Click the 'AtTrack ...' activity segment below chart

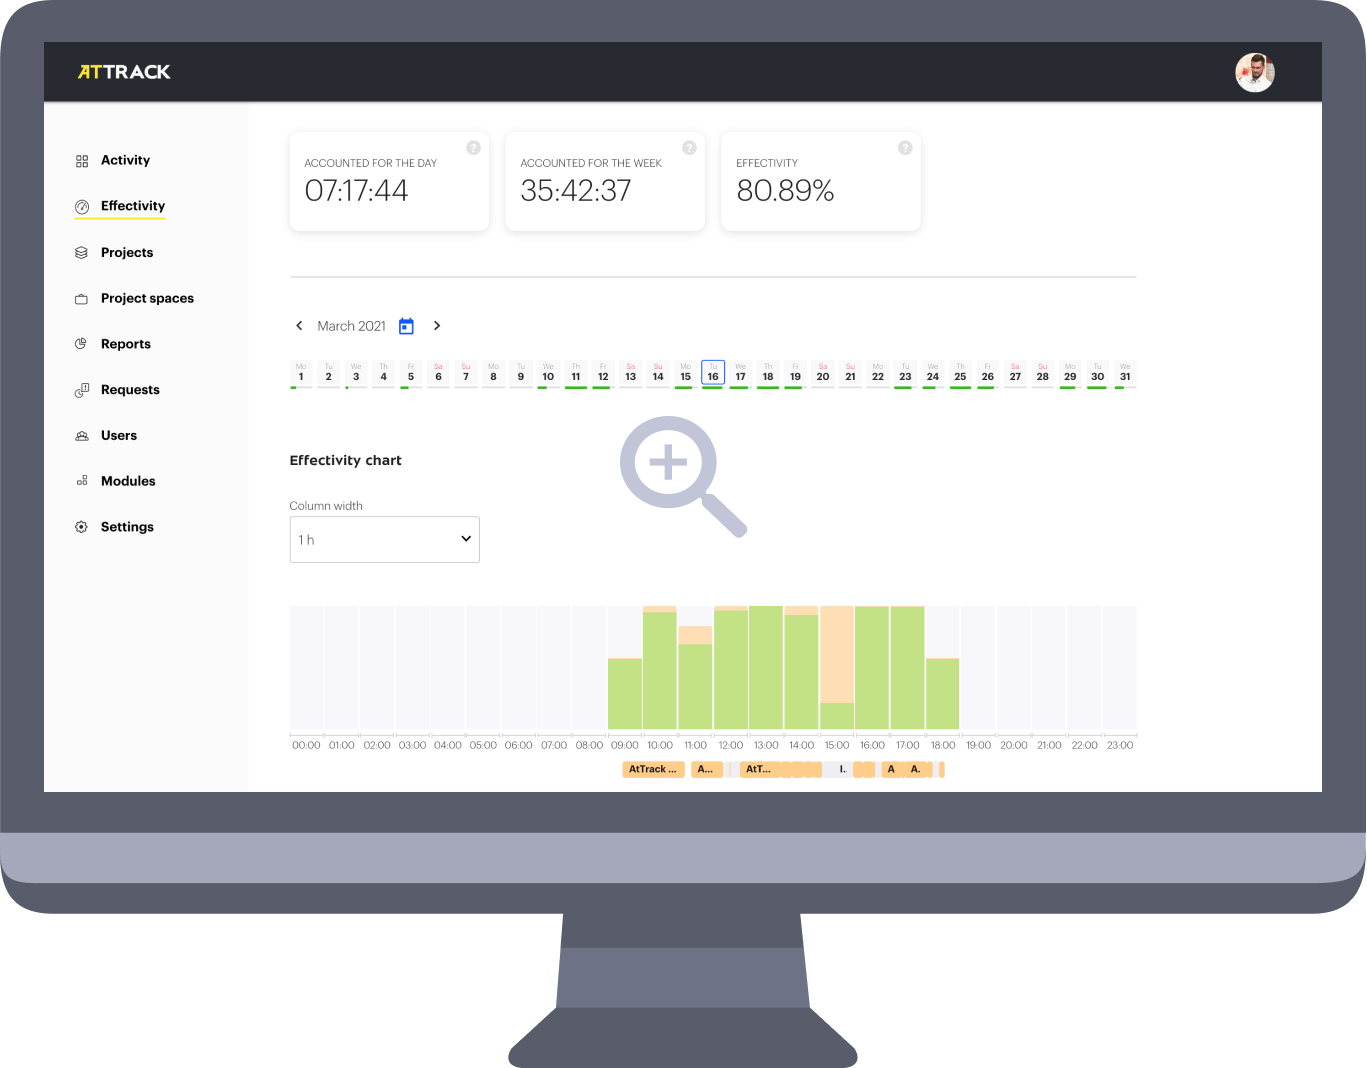(653, 769)
